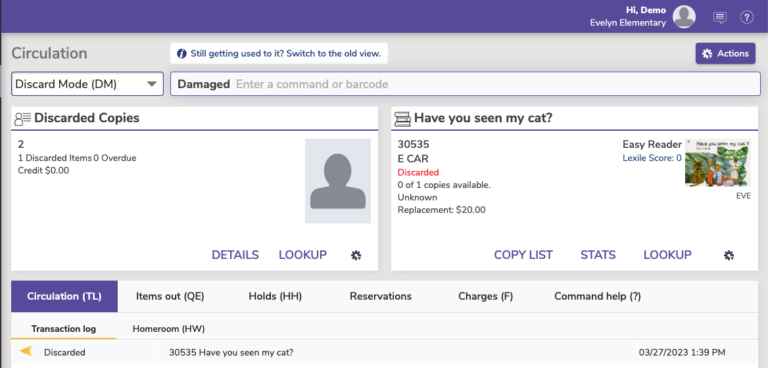Open the Charges (F) tab
This screenshot has width=768, height=368.
485,296
